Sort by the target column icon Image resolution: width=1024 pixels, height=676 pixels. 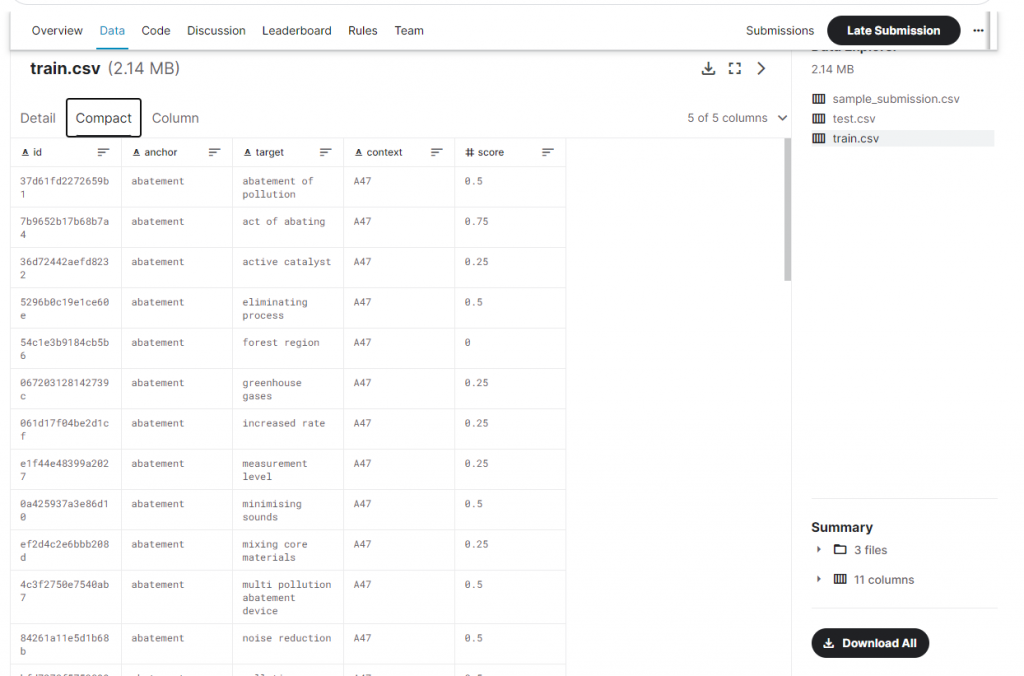pos(325,152)
